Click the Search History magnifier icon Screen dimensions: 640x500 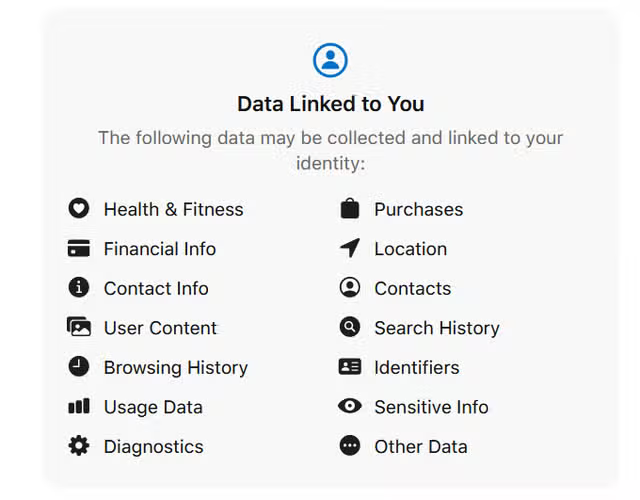[x=349, y=327]
